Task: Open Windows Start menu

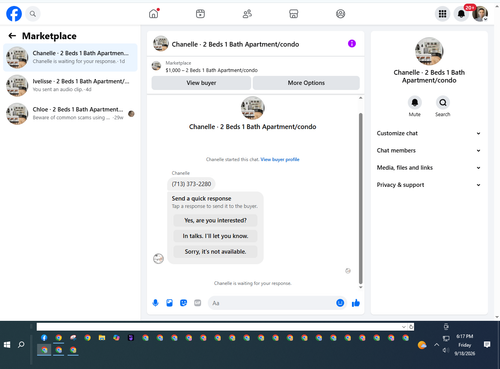Action: coord(7,345)
